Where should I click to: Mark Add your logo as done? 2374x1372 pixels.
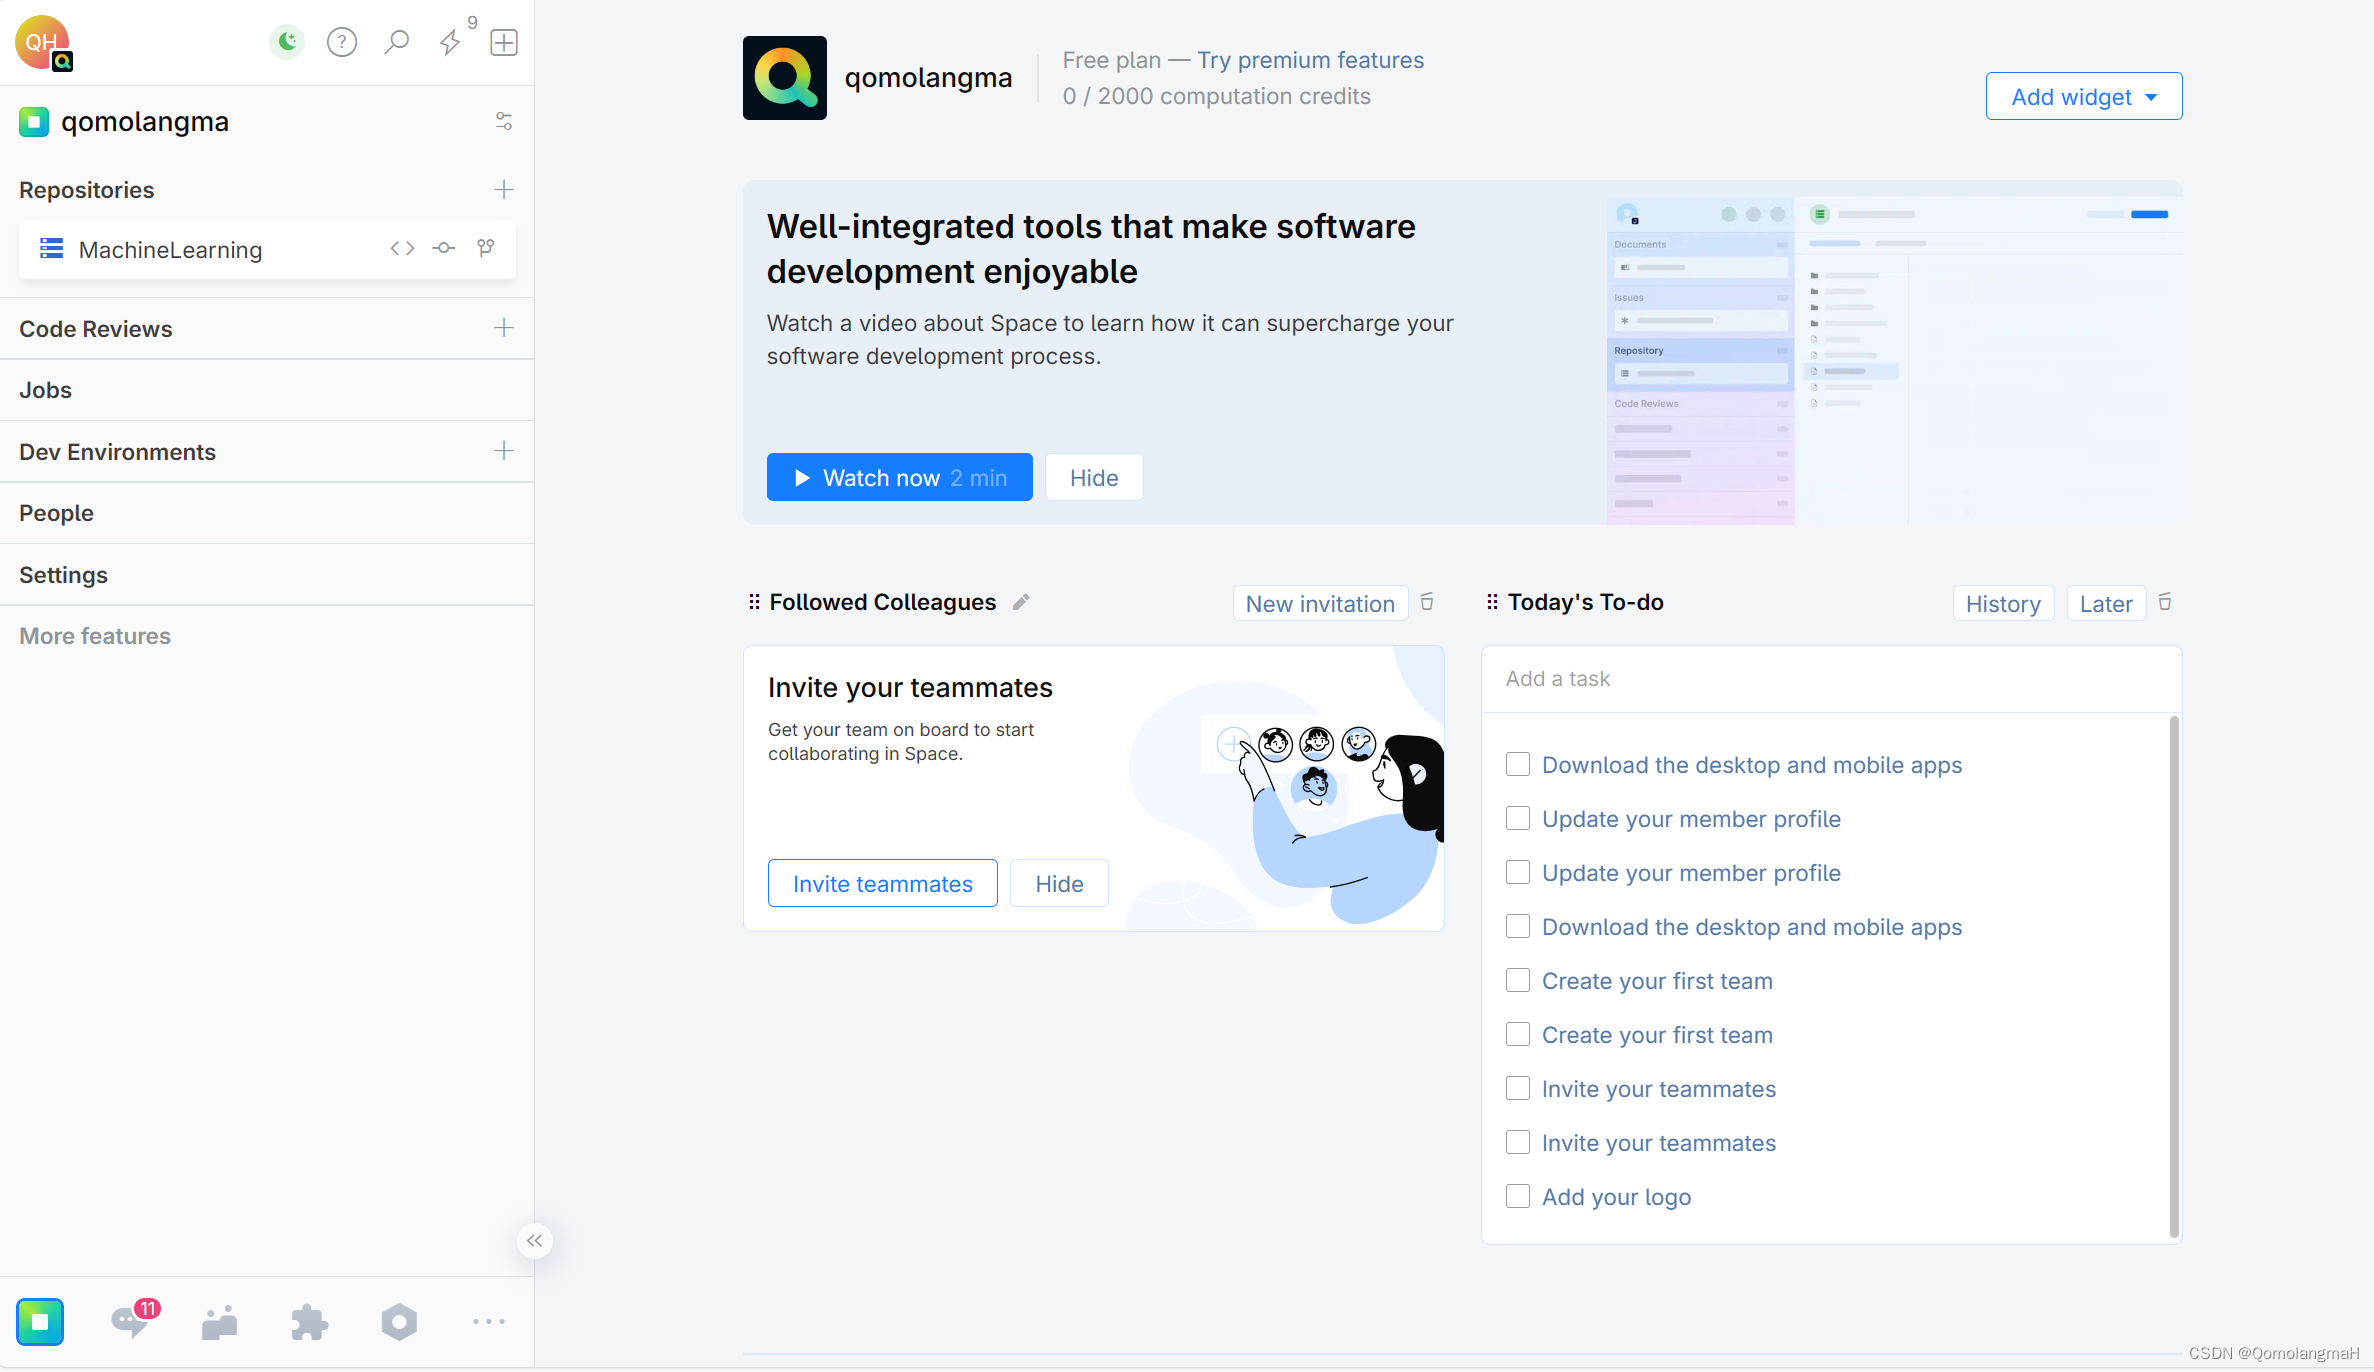tap(1517, 1196)
